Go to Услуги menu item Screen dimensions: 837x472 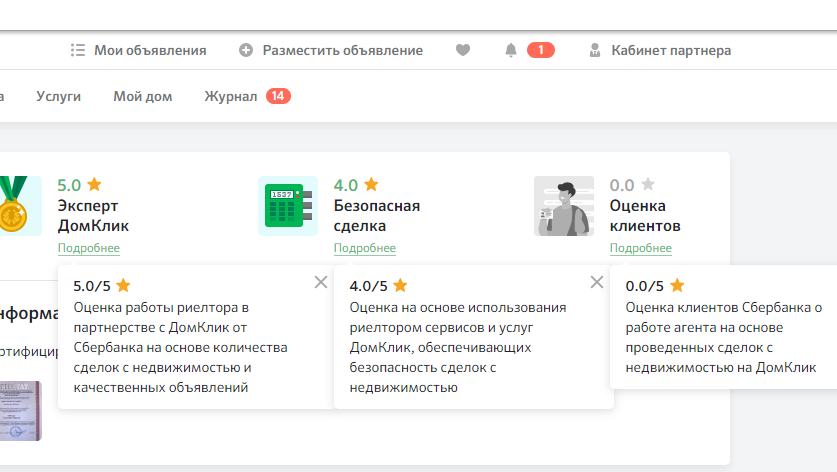click(58, 96)
